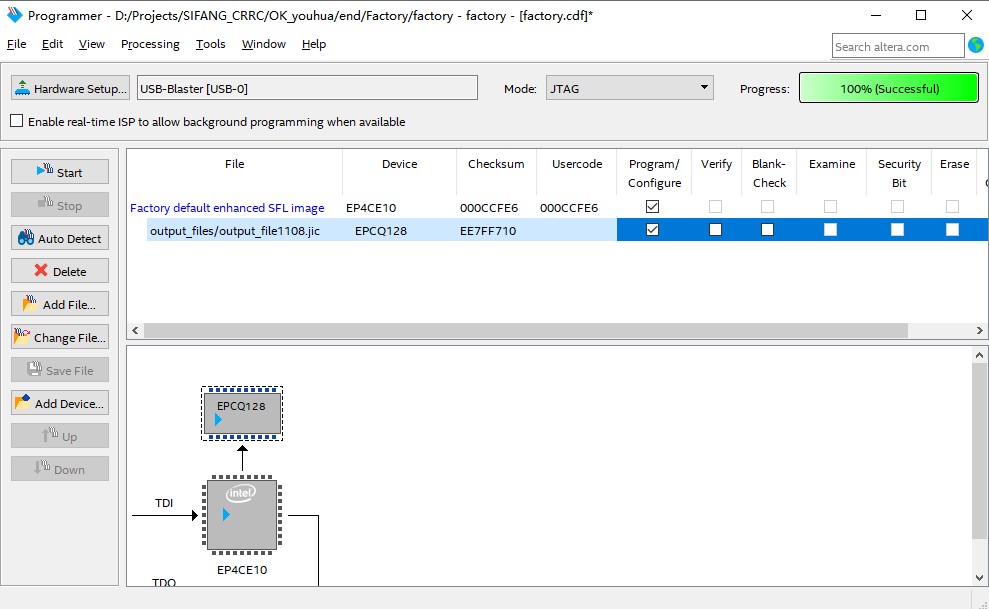Select the EPCQ128 chip in diagram

click(242, 413)
